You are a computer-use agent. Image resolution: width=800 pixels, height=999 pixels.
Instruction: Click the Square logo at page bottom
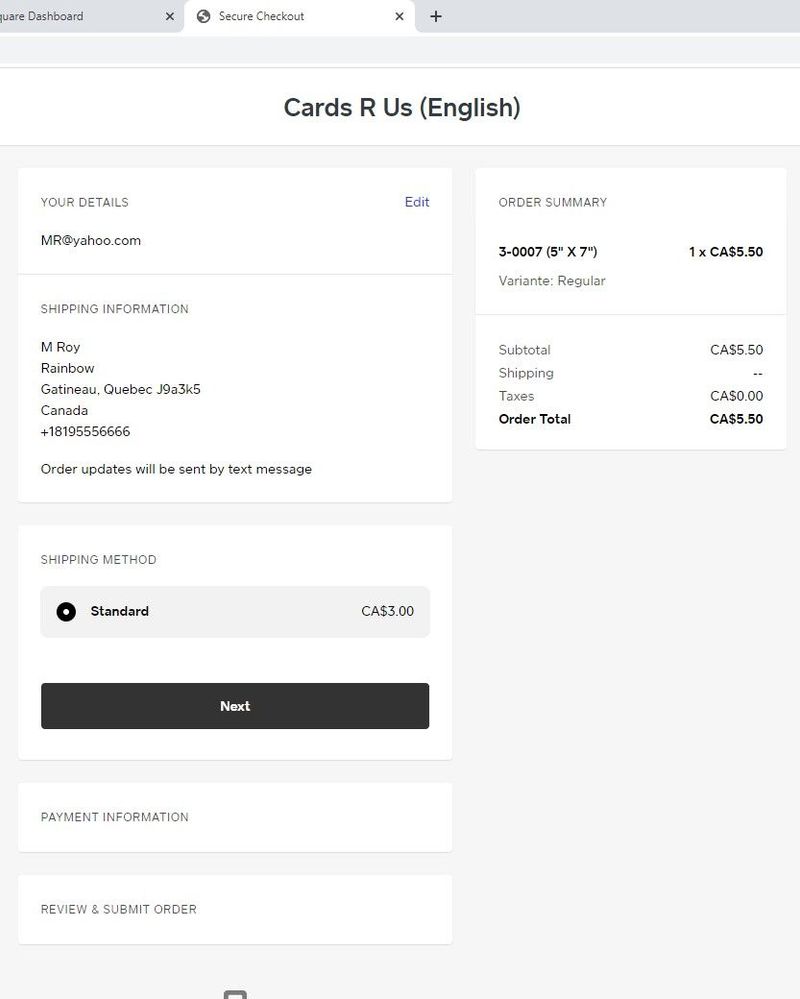(235, 994)
